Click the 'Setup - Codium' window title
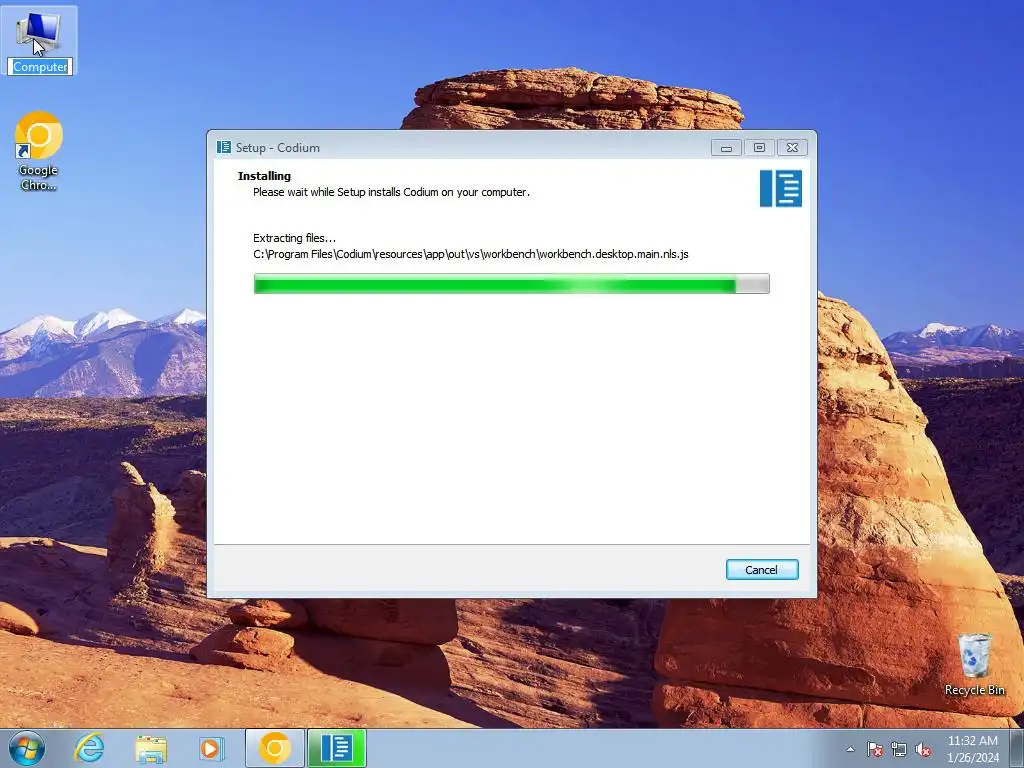1024x768 pixels. click(278, 148)
